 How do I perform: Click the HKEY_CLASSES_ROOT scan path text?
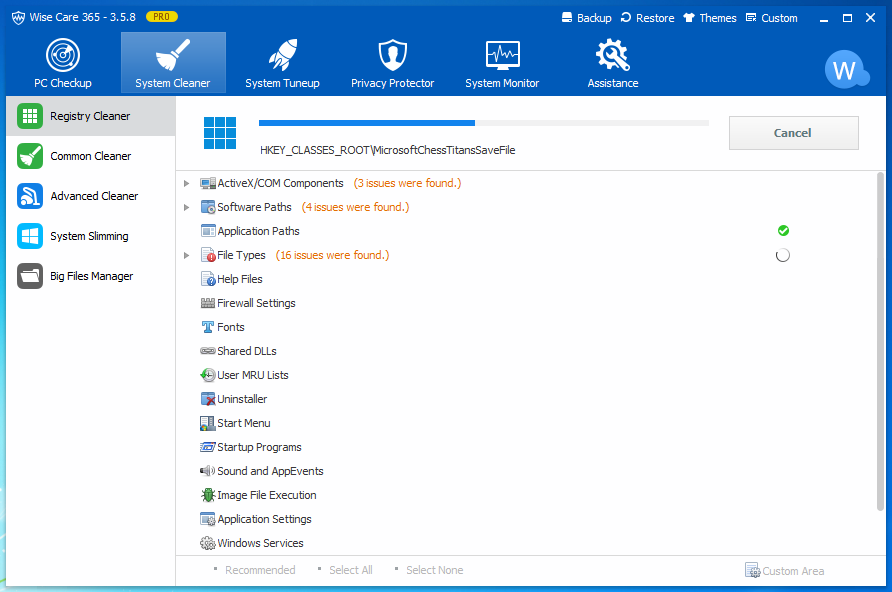(387, 150)
